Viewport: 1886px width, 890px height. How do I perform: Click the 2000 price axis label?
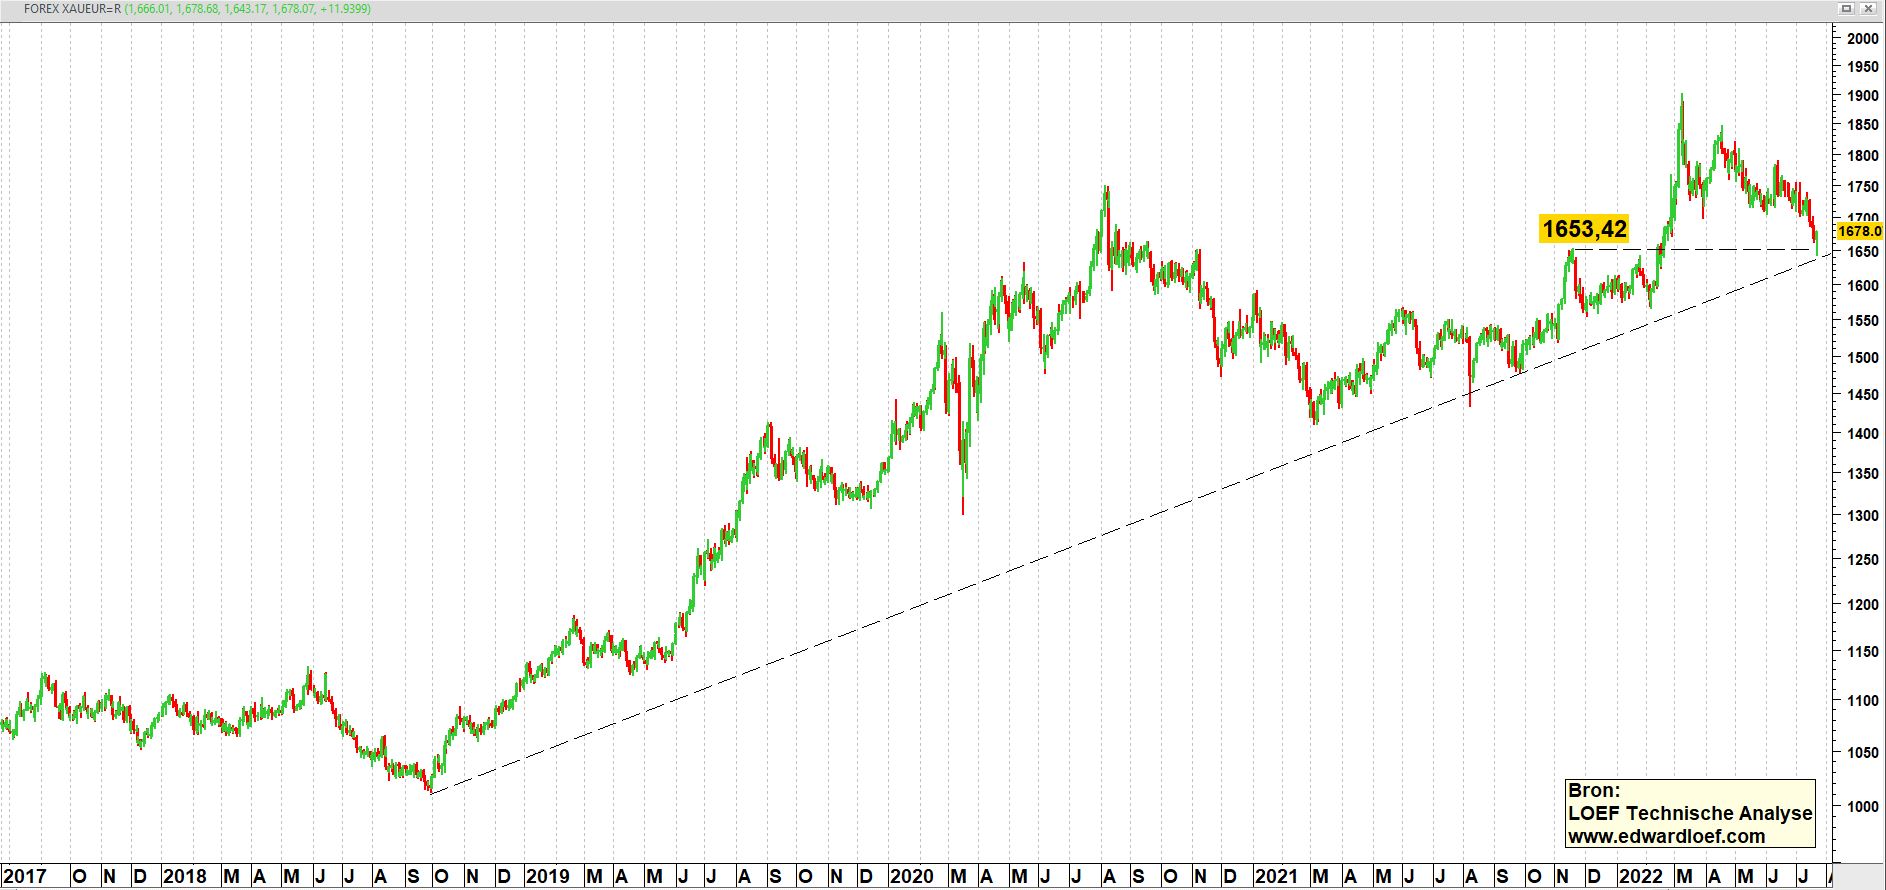(x=1863, y=38)
